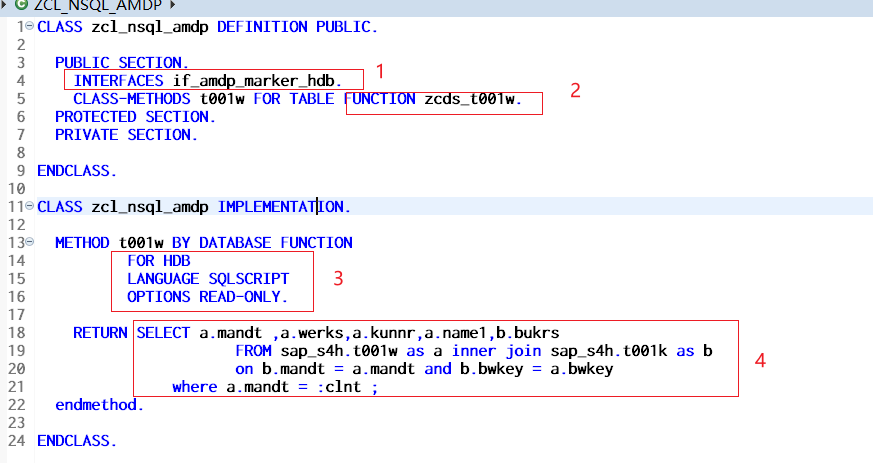Image resolution: width=873 pixels, height=463 pixels.
Task: Click 'DEFINITION PUBLIC.' on line 1
Action: [298, 27]
